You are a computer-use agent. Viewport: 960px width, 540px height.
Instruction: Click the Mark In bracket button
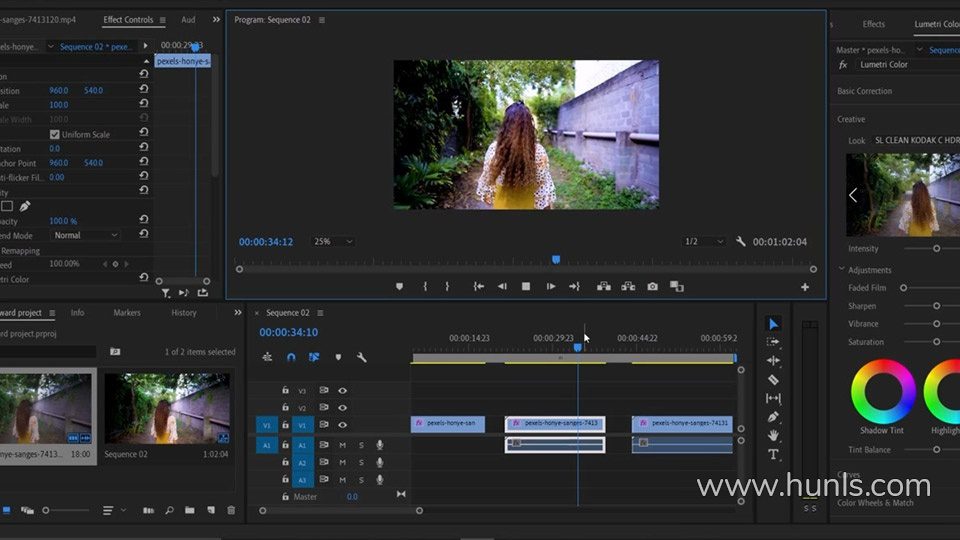click(425, 286)
